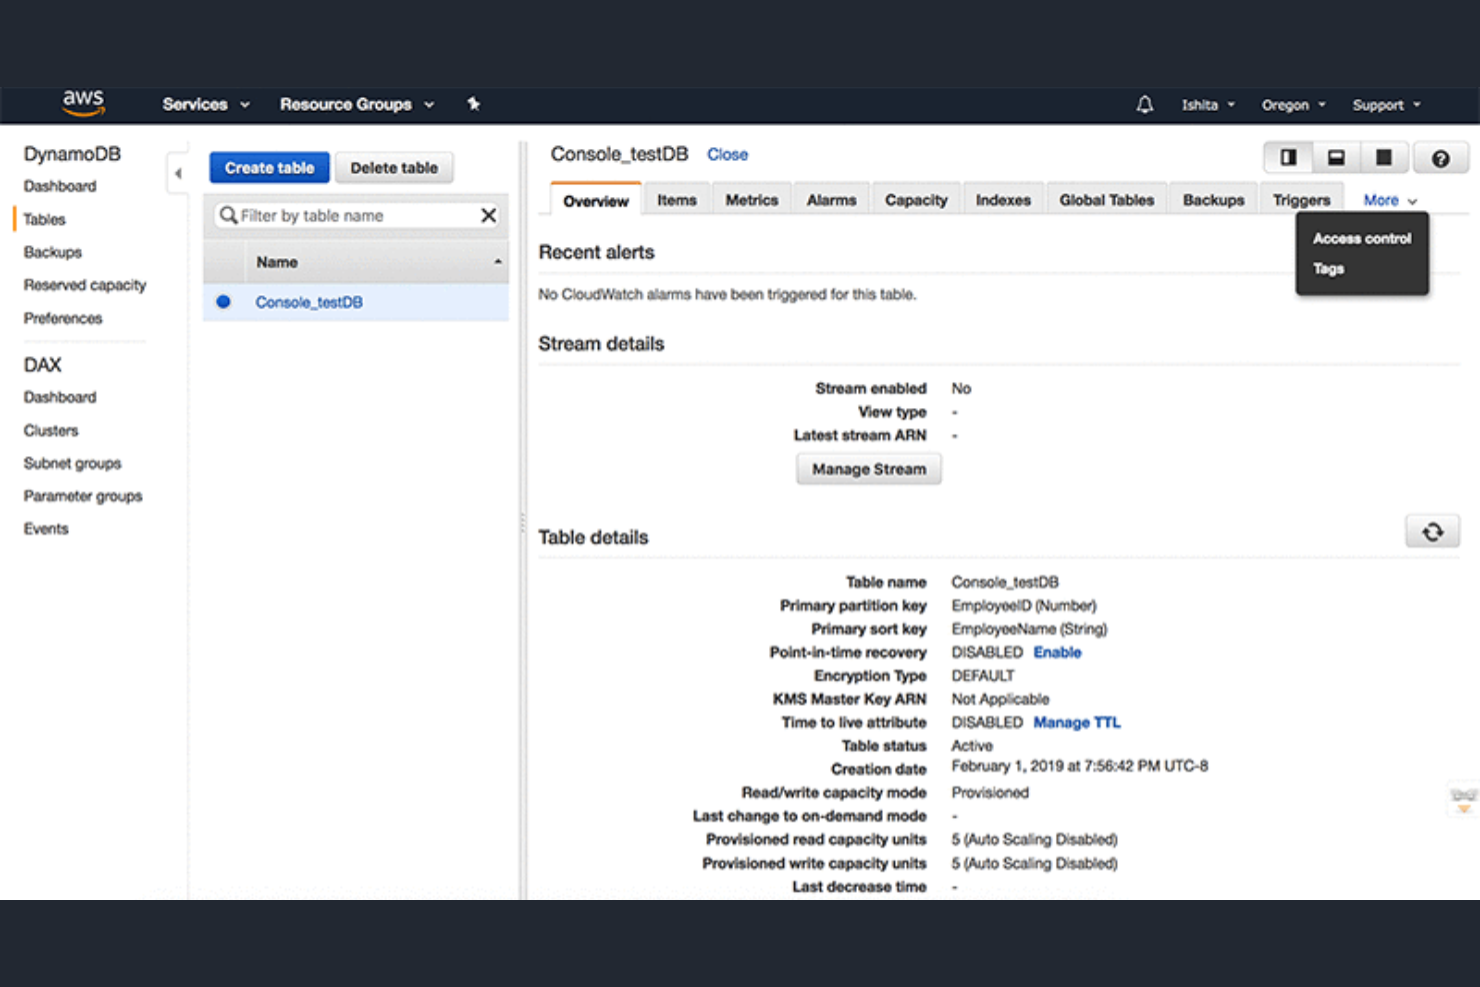The height and width of the screenshot is (987, 1480).
Task: Sort tables by Name column arrow
Action: coord(497,262)
